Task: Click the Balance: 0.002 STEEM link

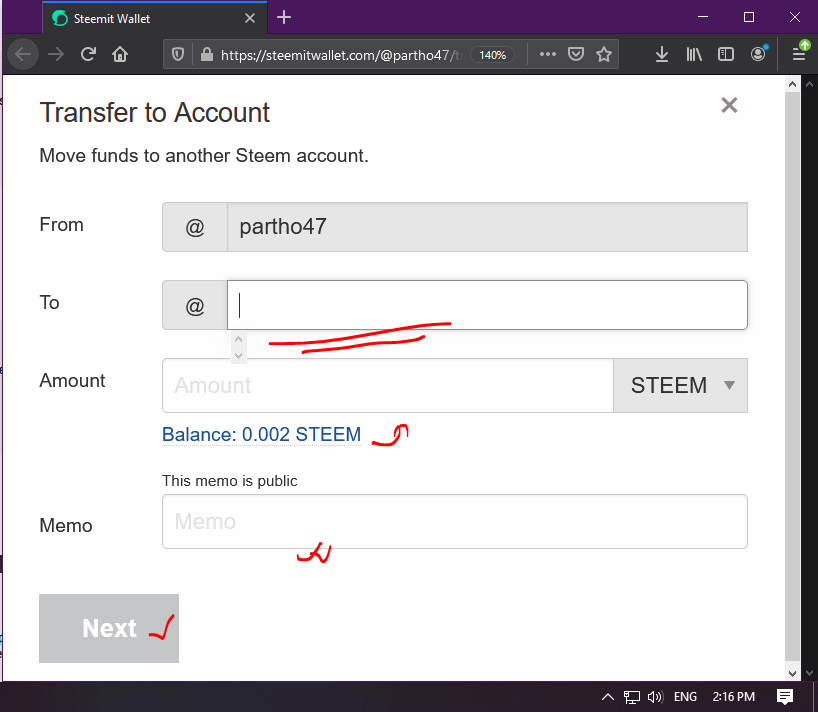Action: coord(261,435)
